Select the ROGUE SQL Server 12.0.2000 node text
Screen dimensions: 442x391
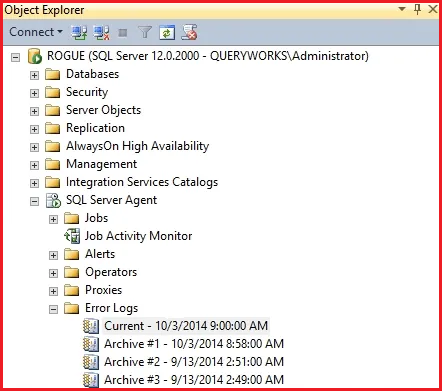[208, 56]
